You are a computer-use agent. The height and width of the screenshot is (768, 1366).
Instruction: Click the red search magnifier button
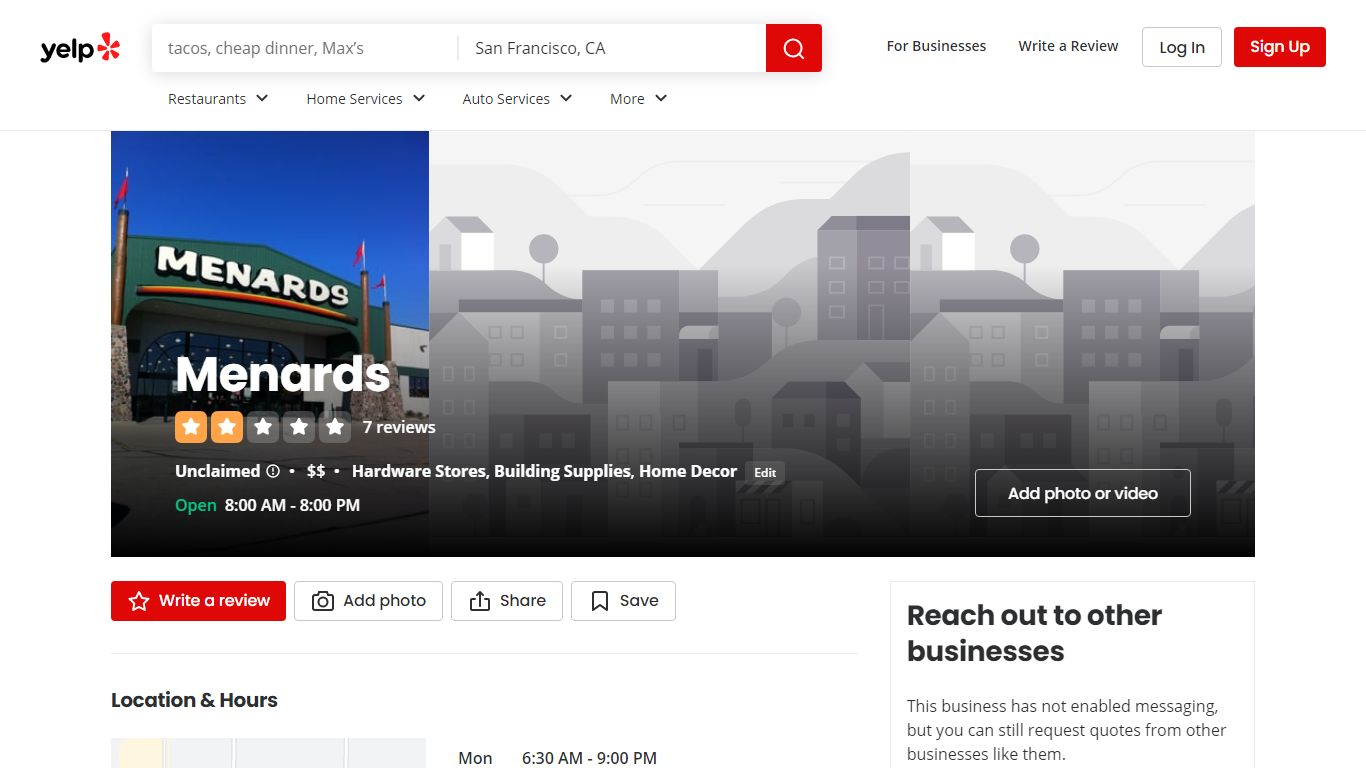(794, 48)
